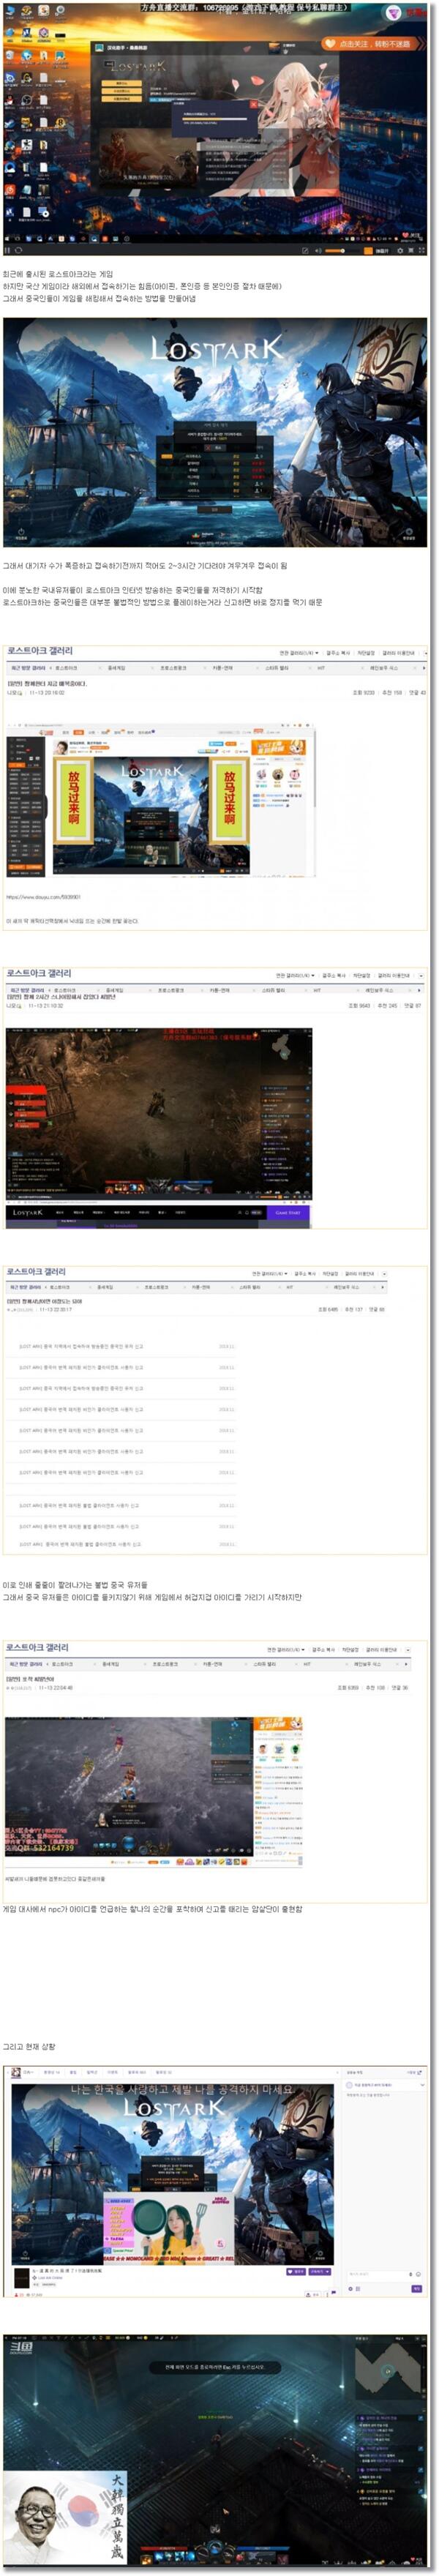Screen dimensions: 439x2576
Task: Click 갤주소 복사 above the report list post
Action: coord(305,1274)
